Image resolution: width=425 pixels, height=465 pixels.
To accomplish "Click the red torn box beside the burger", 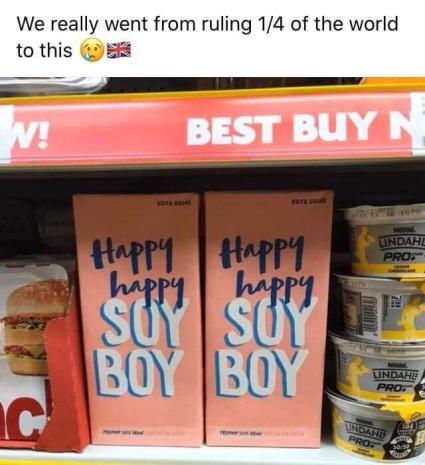I will [x=63, y=383].
